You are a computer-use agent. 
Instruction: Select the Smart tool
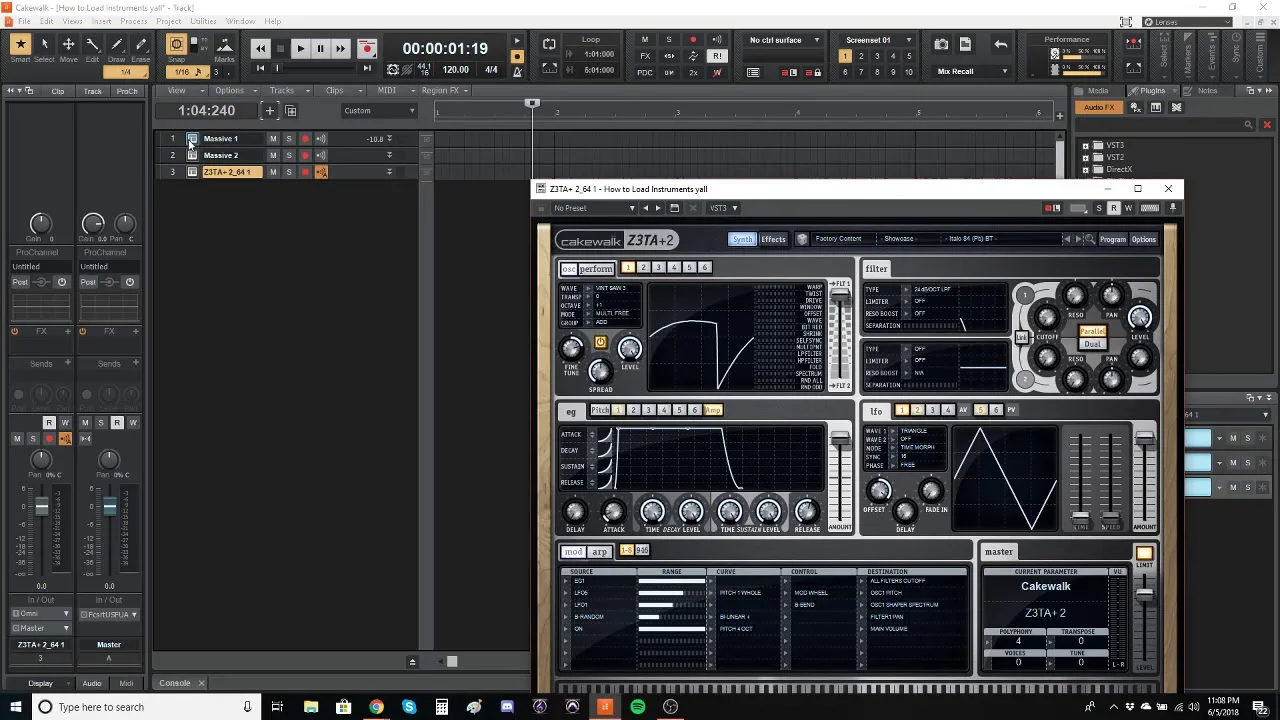(x=20, y=45)
